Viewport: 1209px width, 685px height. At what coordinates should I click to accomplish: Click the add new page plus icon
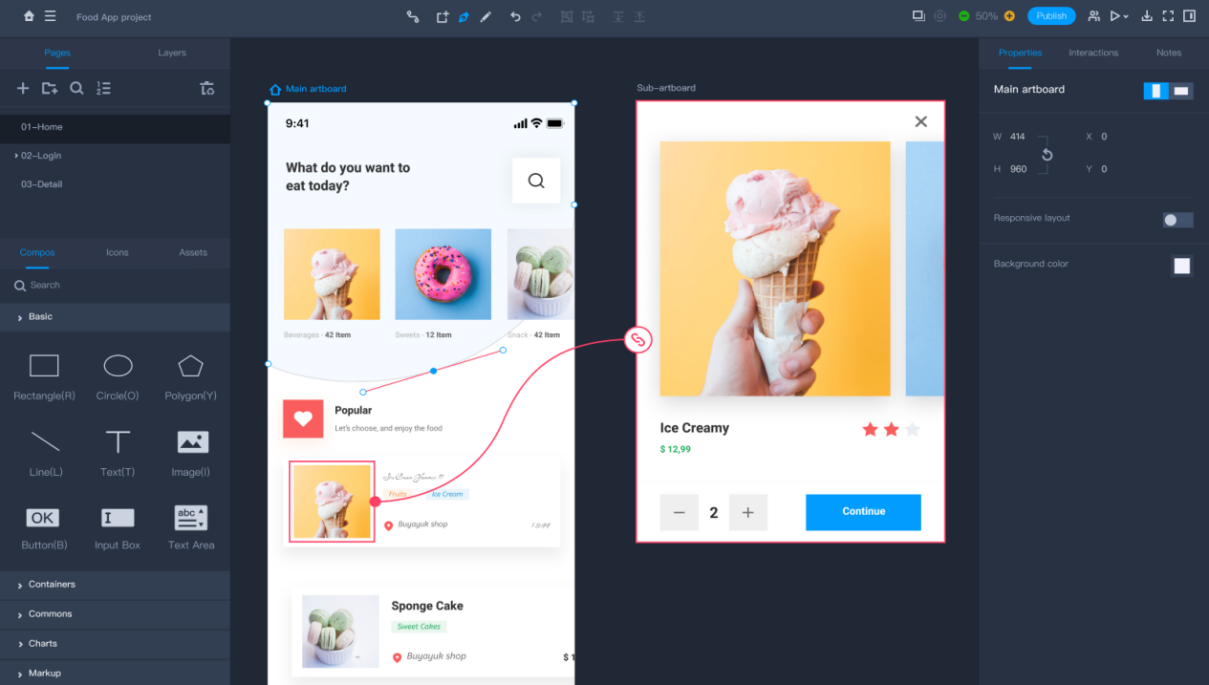[23, 88]
